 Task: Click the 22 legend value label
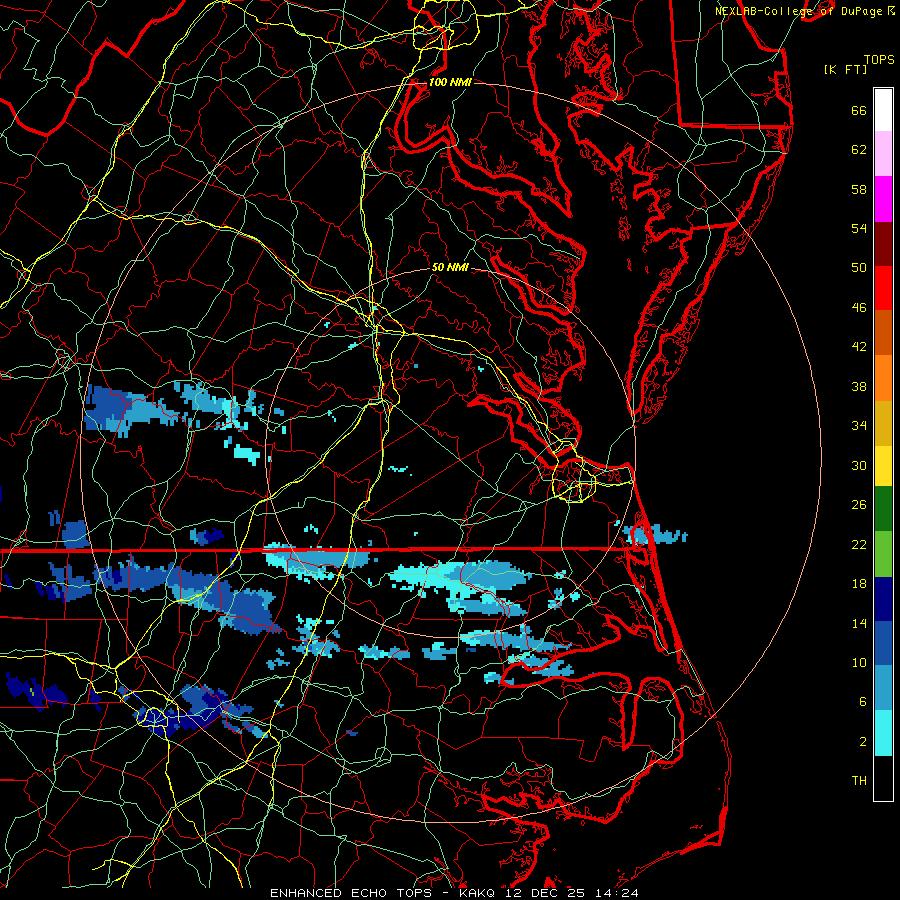pyautogui.click(x=859, y=544)
